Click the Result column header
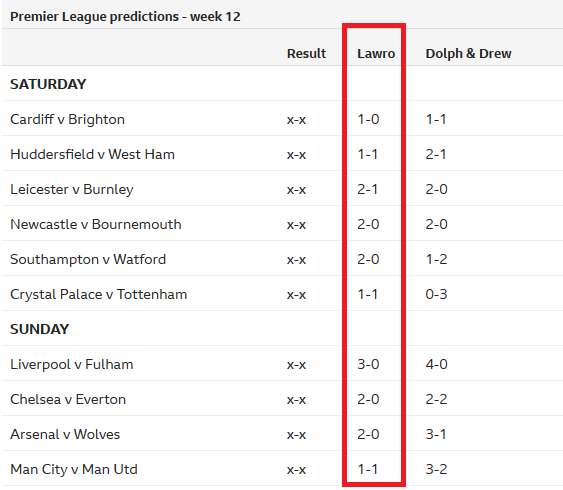563x490 pixels. 306,53
